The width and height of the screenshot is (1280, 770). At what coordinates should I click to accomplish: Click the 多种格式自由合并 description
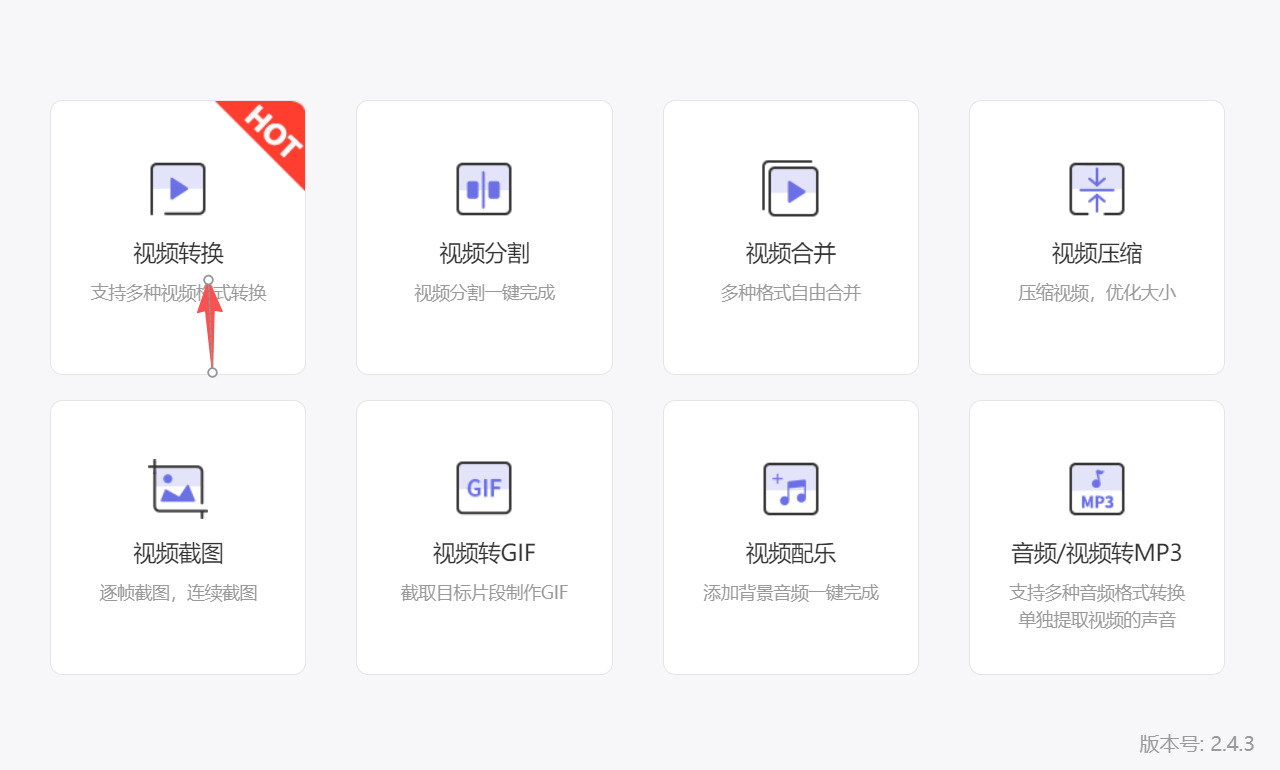(791, 293)
